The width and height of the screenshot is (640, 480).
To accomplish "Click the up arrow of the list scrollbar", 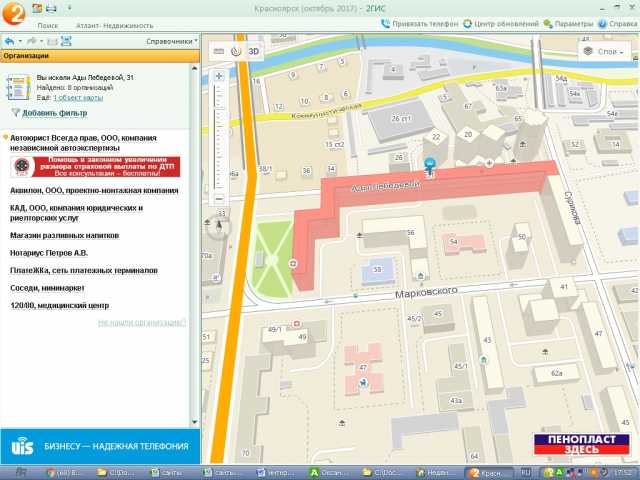I will pos(194,68).
